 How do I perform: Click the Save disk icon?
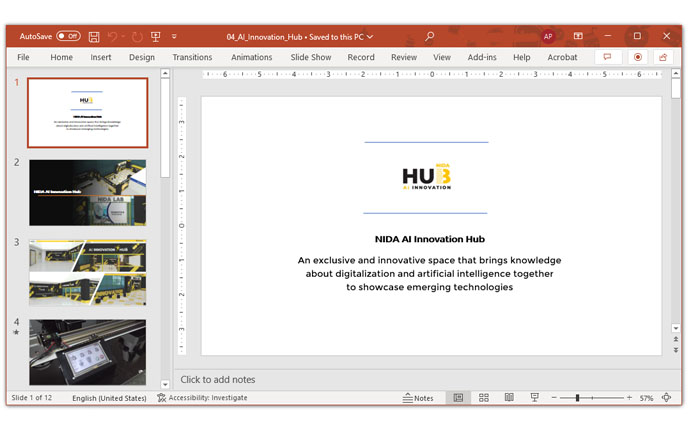[94, 36]
